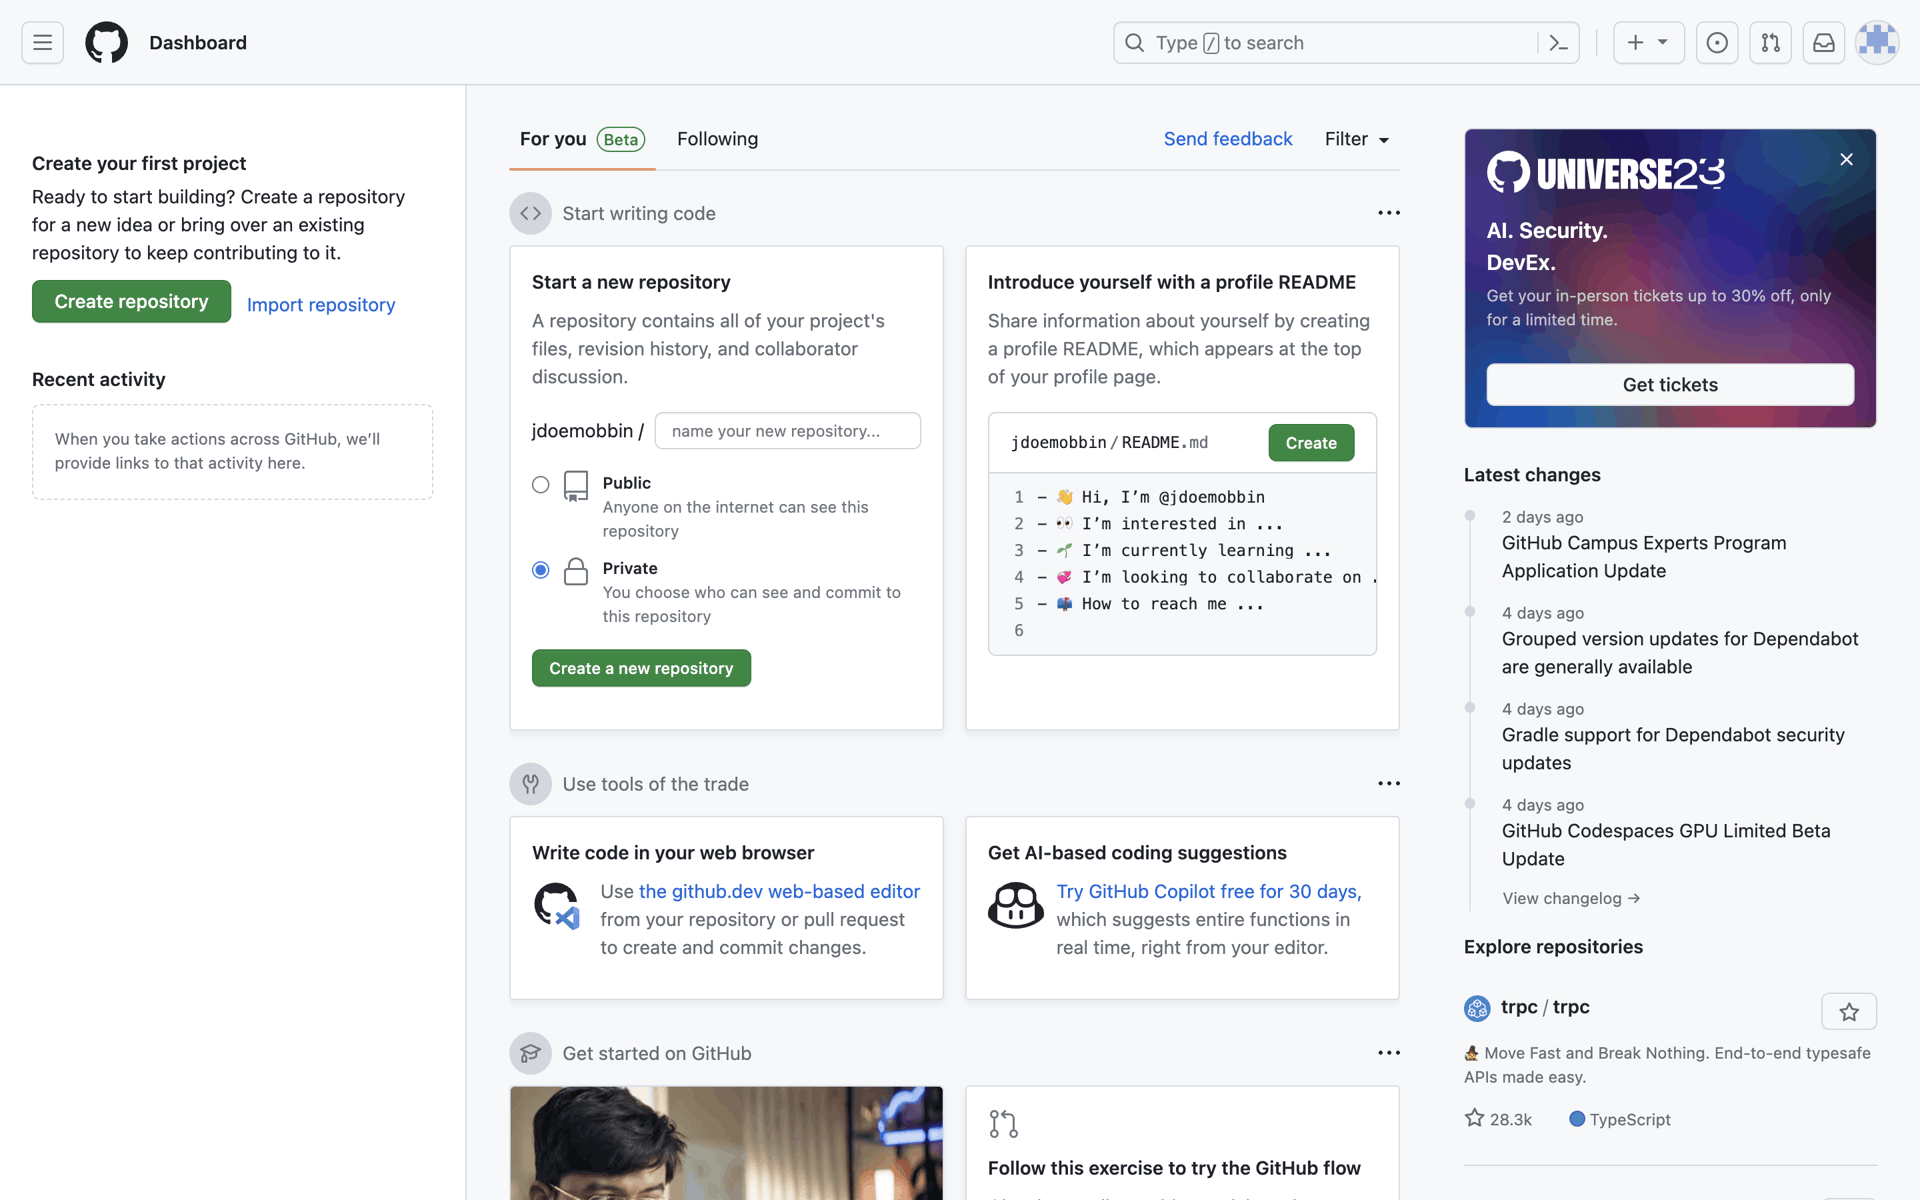The width and height of the screenshot is (1920, 1200).
Task: Click Follow this exercise GitHub flow heading
Action: point(1174,1168)
